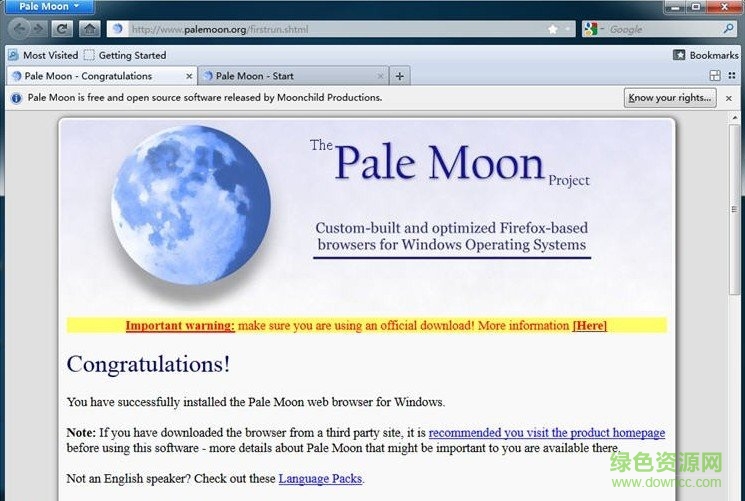Open the tab groups panel icon
The height and width of the screenshot is (501, 745).
715,76
